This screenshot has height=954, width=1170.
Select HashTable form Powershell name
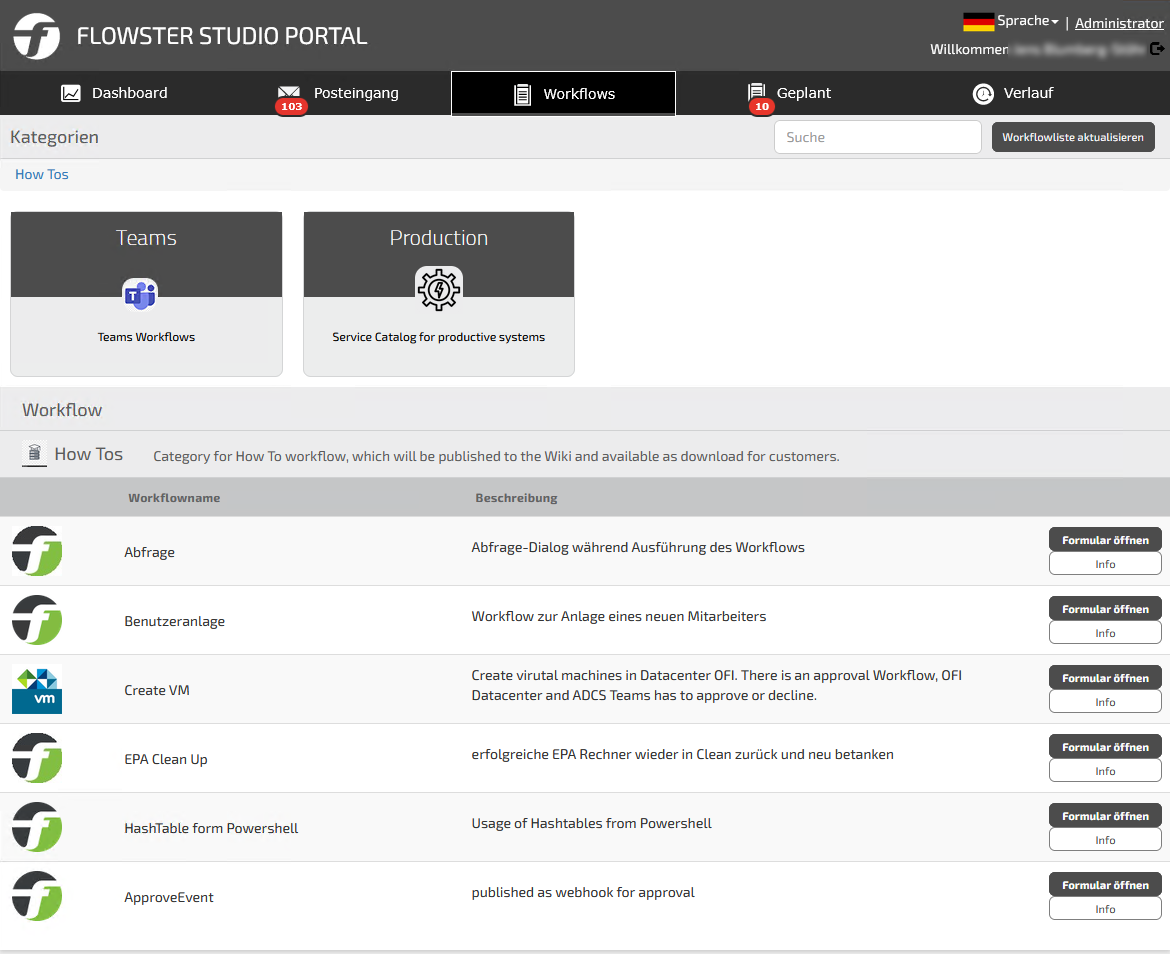coord(211,829)
